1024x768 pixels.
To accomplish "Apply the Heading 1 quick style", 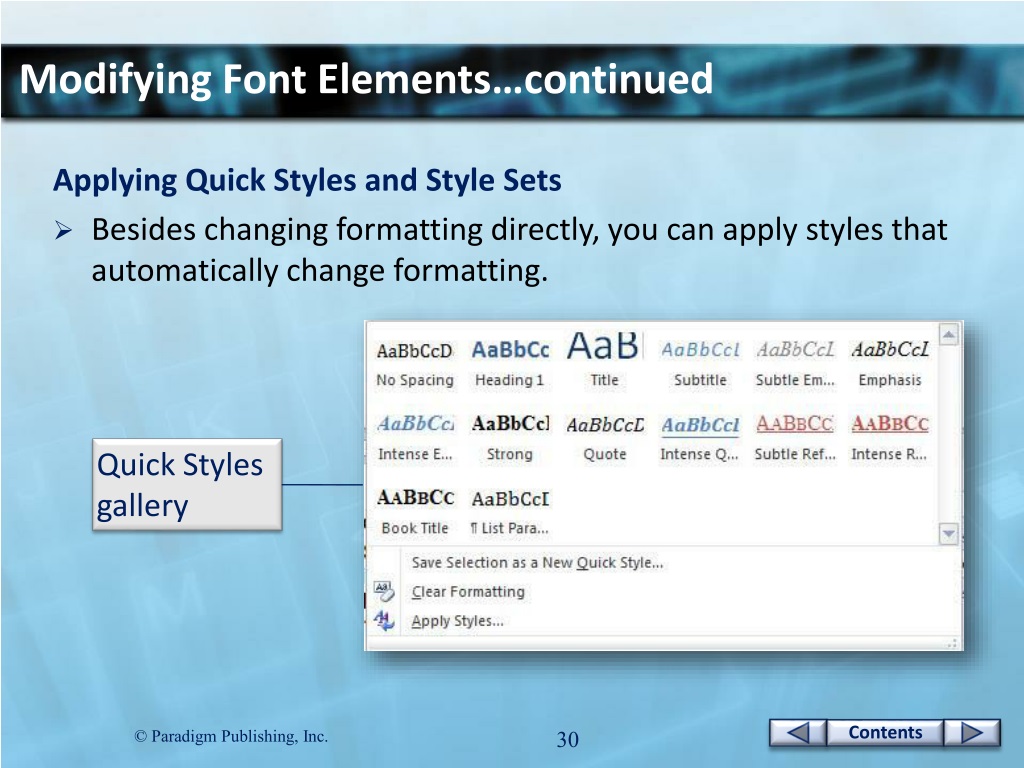I will click(x=509, y=363).
